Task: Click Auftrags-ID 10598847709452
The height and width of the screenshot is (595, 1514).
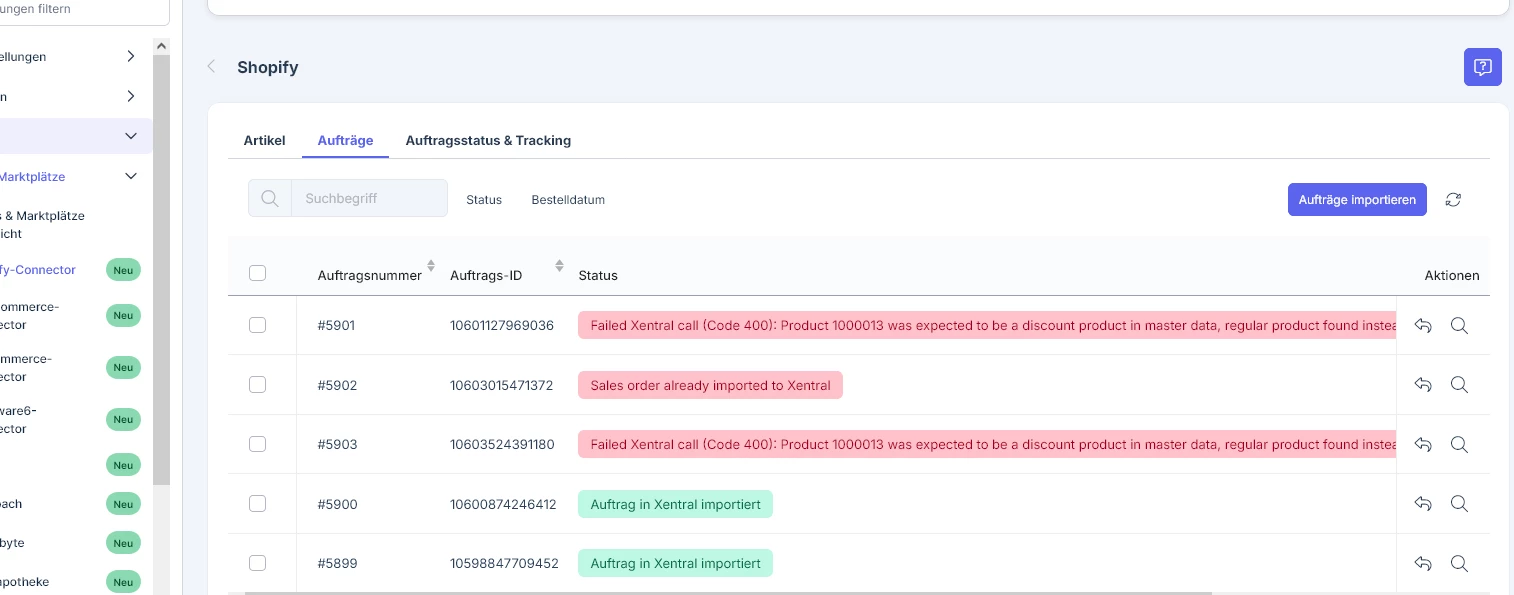Action: point(504,563)
